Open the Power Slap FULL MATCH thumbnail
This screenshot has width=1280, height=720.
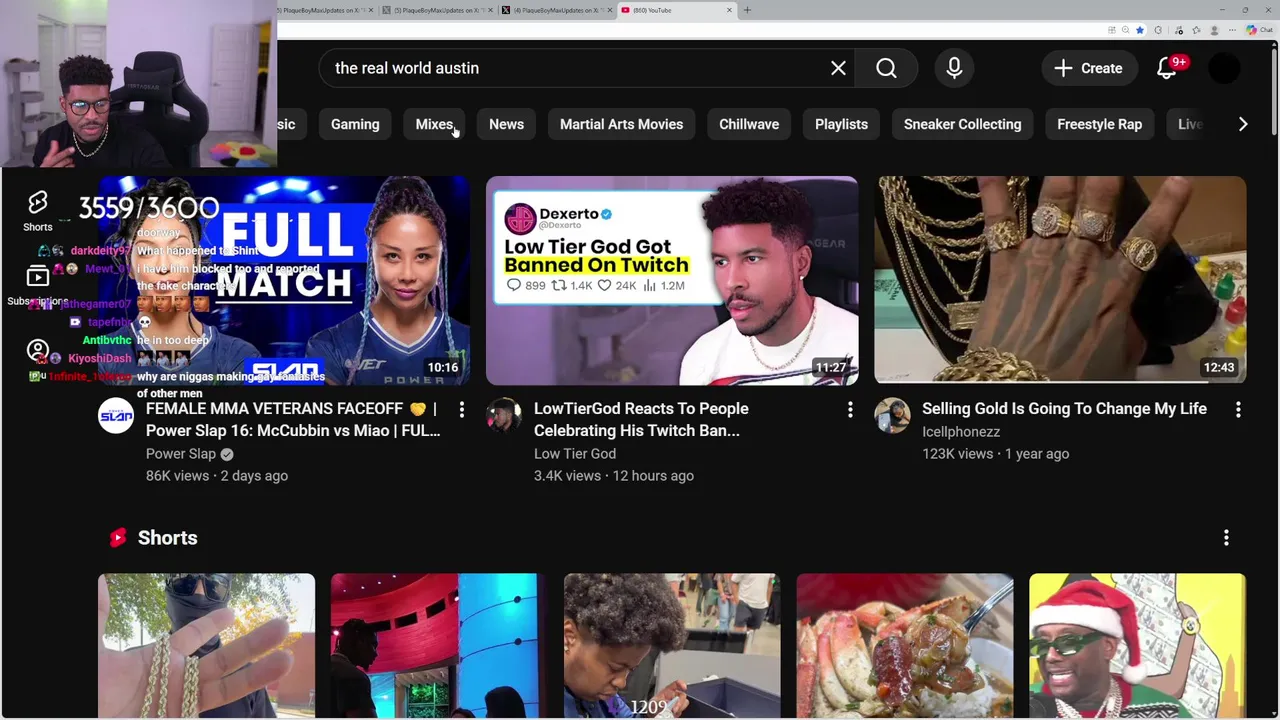(x=284, y=280)
